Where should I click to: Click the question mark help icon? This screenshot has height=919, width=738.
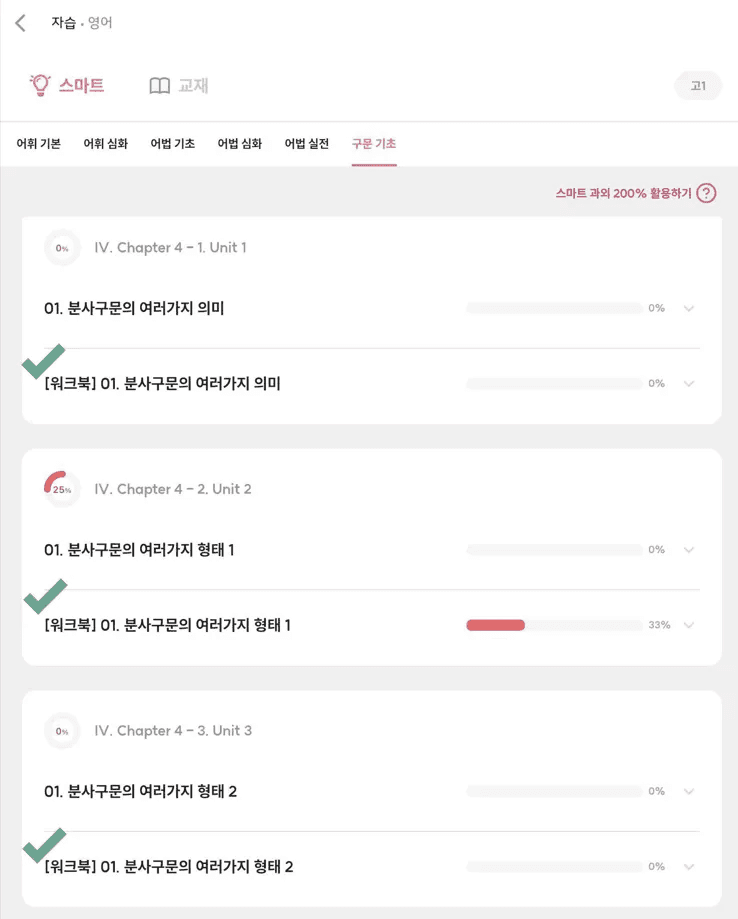click(706, 193)
